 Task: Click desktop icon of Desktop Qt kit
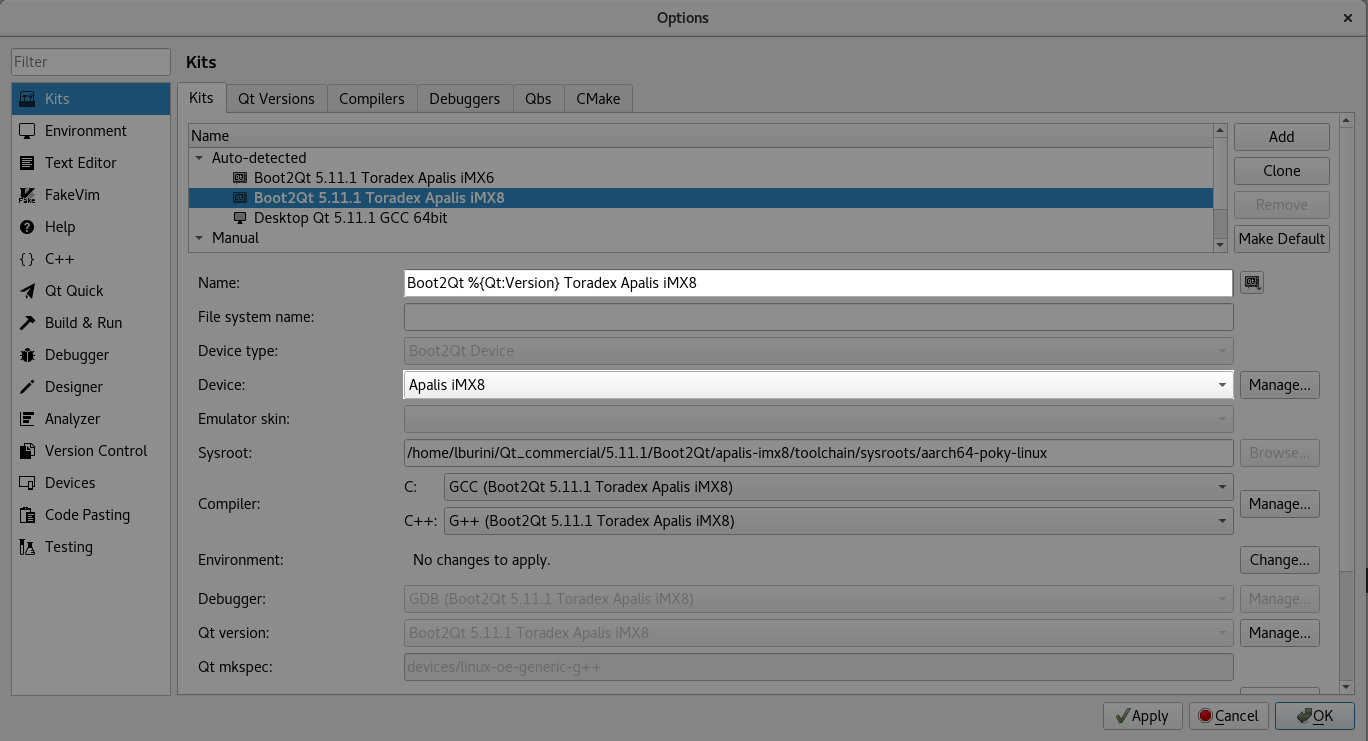(240, 218)
